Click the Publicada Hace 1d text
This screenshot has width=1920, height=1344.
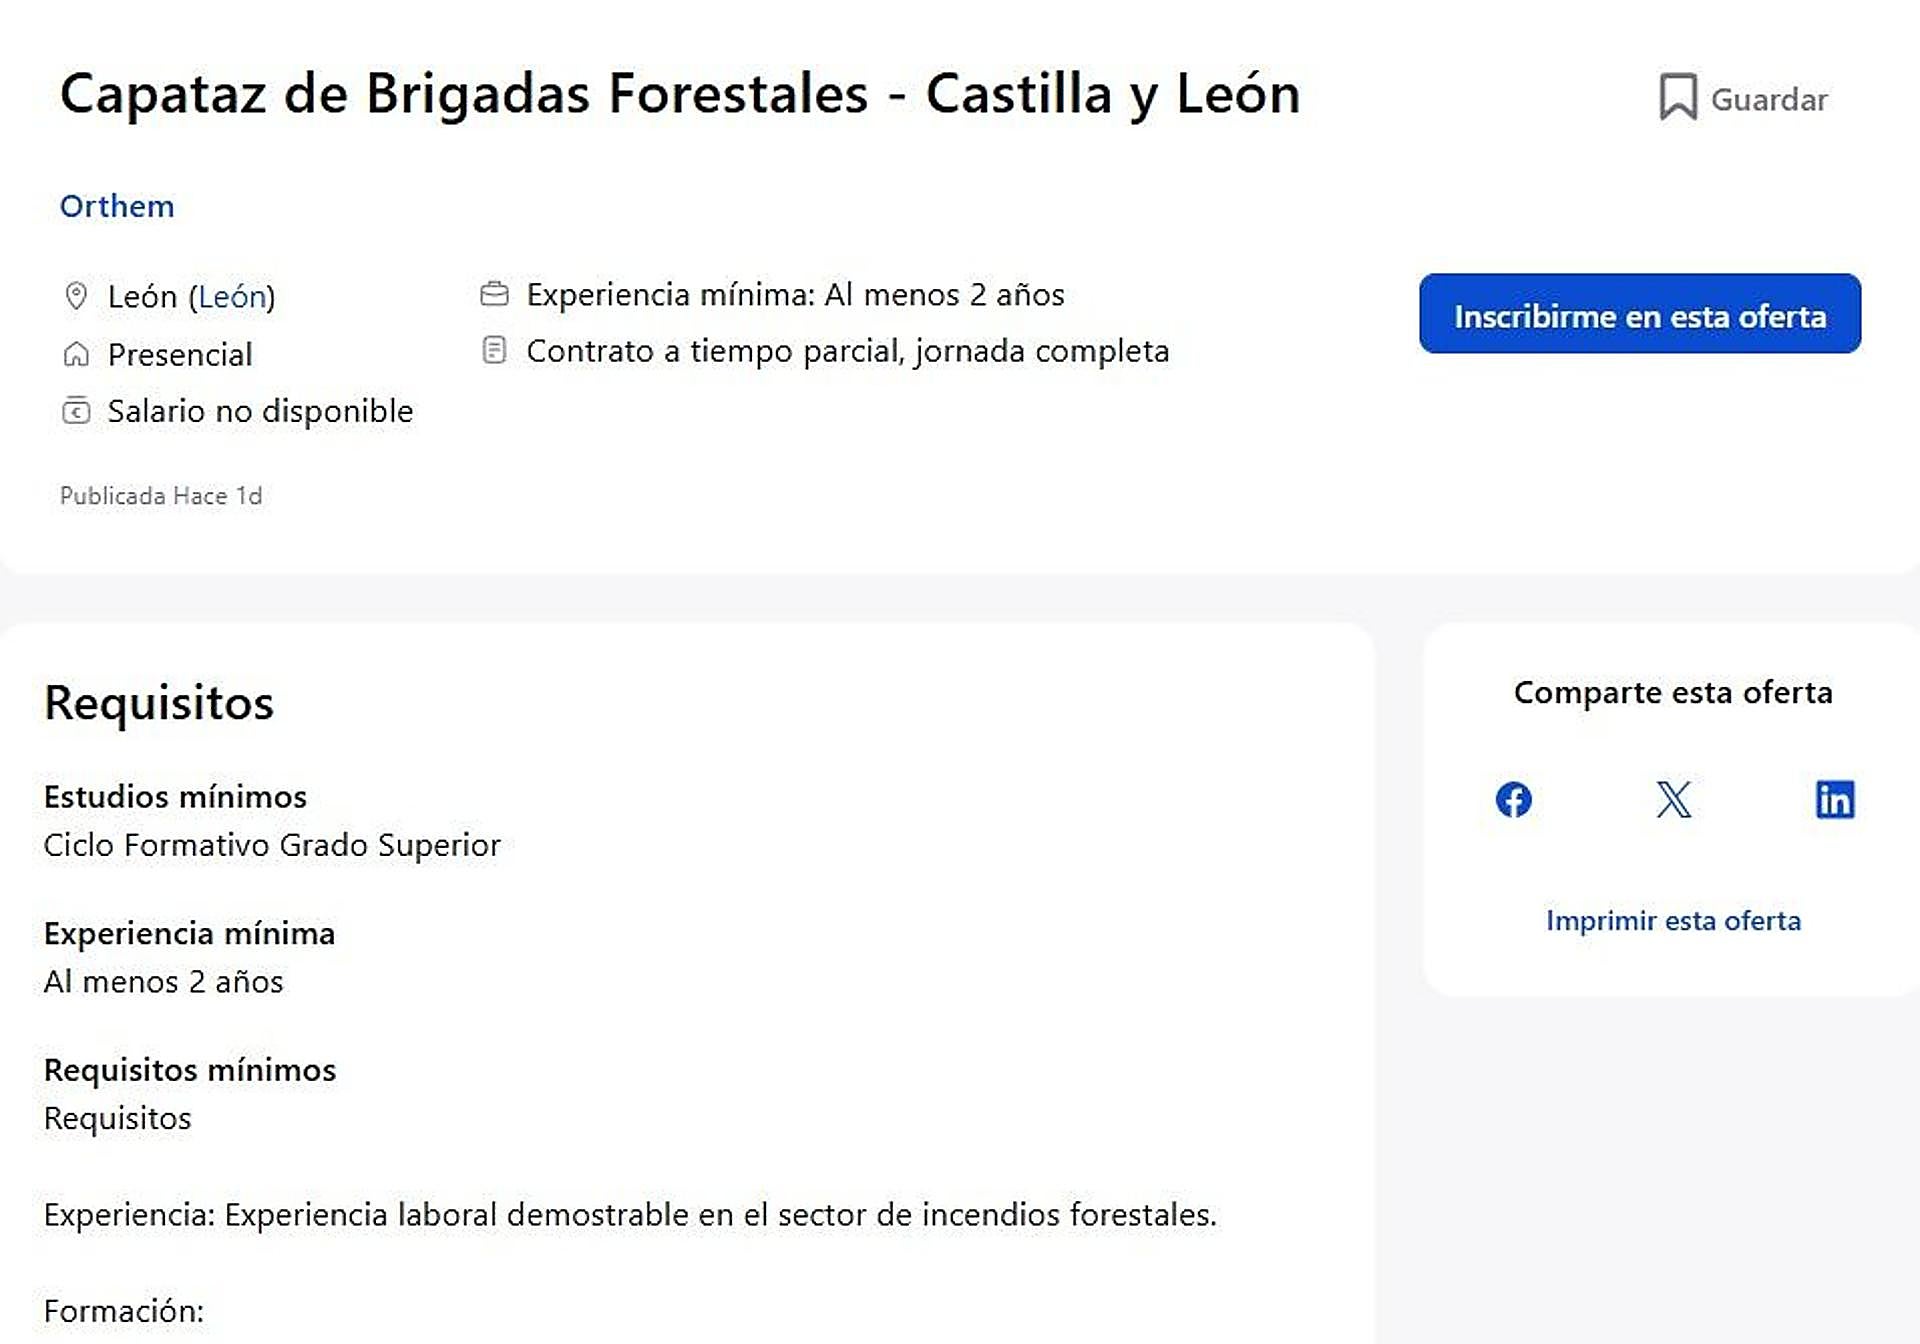pyautogui.click(x=161, y=496)
